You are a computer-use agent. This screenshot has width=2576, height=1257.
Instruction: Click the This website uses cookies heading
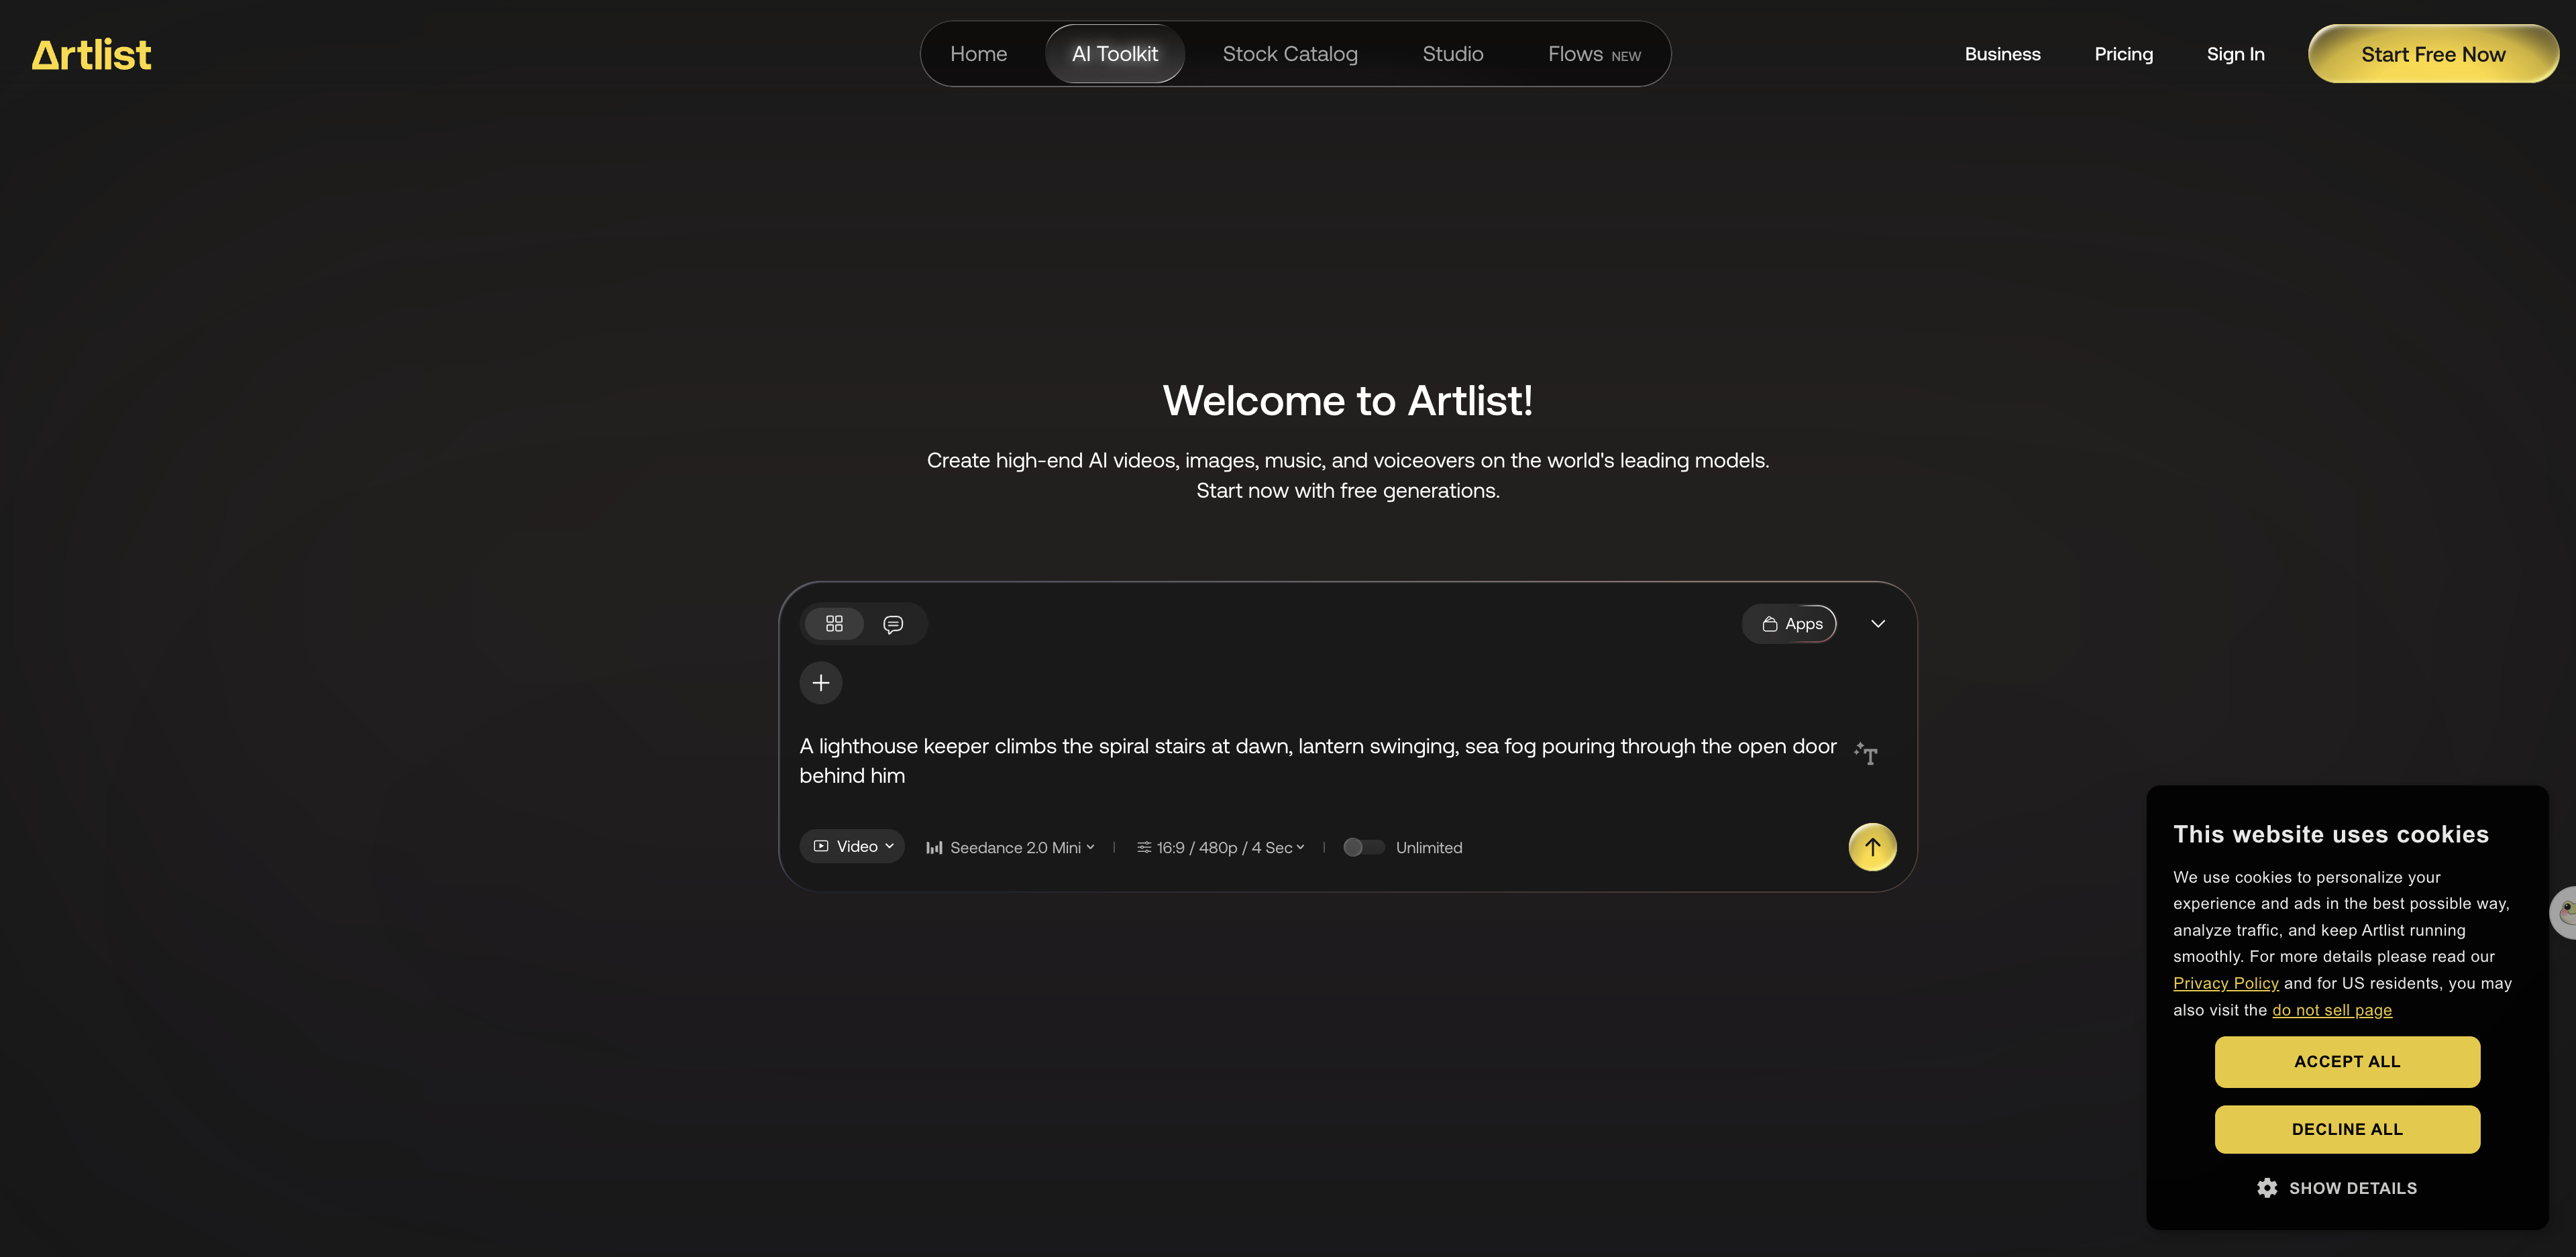[x=2330, y=834]
